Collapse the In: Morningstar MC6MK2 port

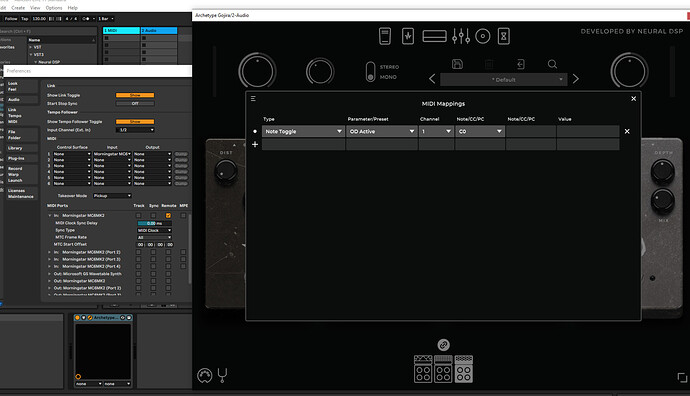click(50, 216)
